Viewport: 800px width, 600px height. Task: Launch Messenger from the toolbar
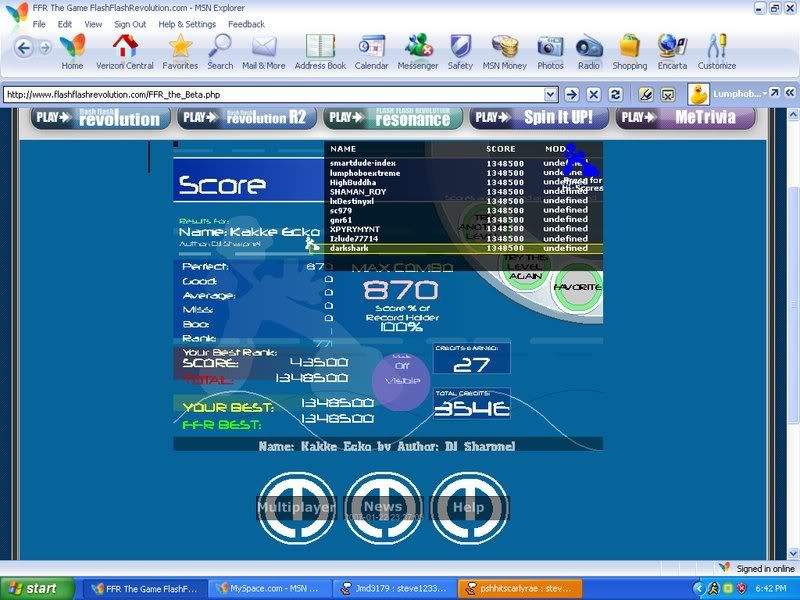coord(418,51)
